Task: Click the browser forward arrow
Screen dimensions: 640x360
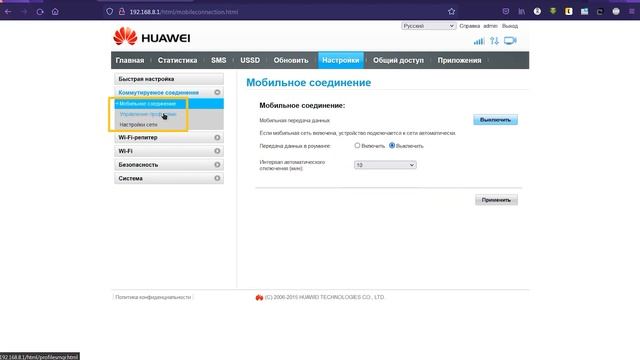Action: click(24, 12)
